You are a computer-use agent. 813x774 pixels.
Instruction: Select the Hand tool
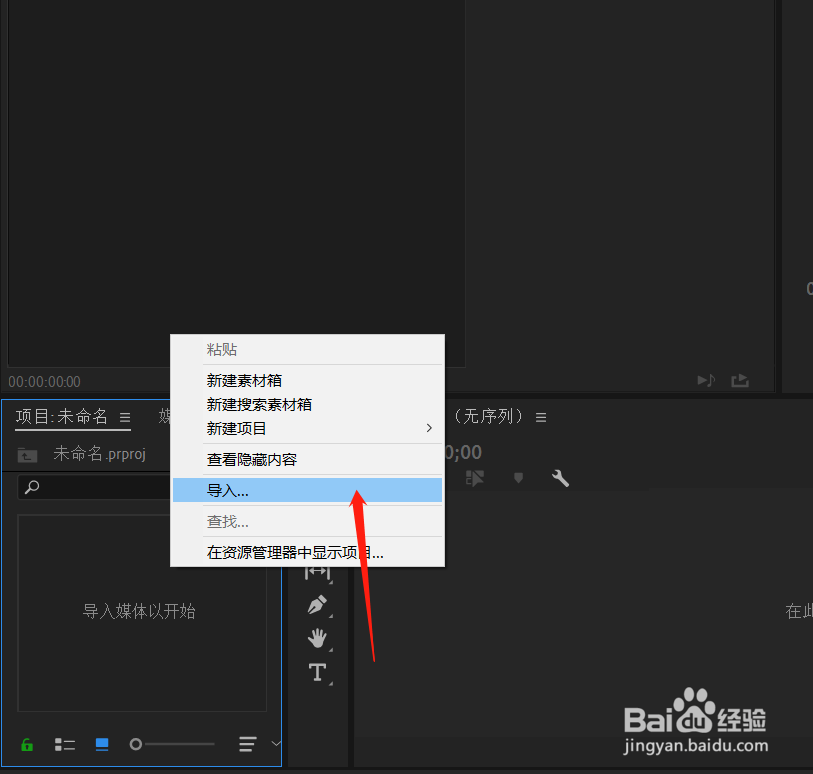click(x=317, y=638)
